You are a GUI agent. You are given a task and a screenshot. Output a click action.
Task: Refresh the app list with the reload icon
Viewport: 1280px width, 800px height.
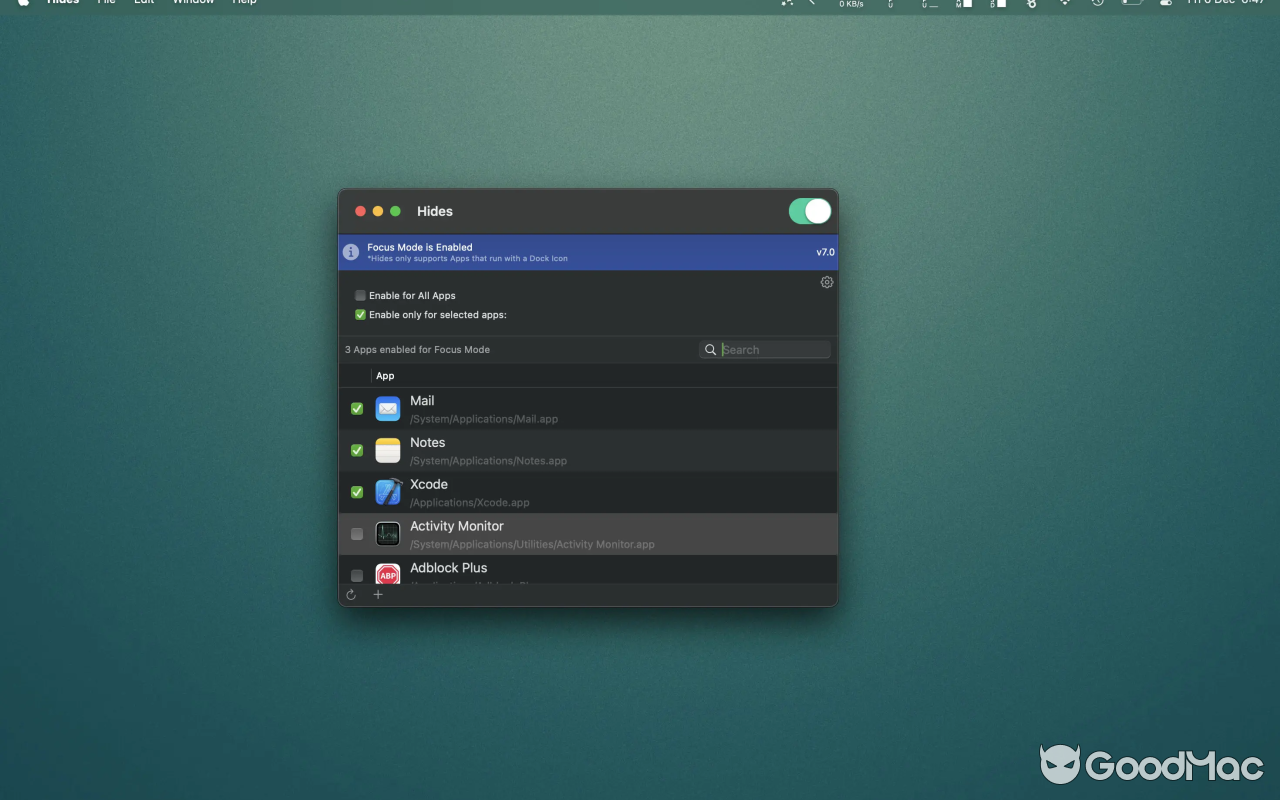coord(351,594)
